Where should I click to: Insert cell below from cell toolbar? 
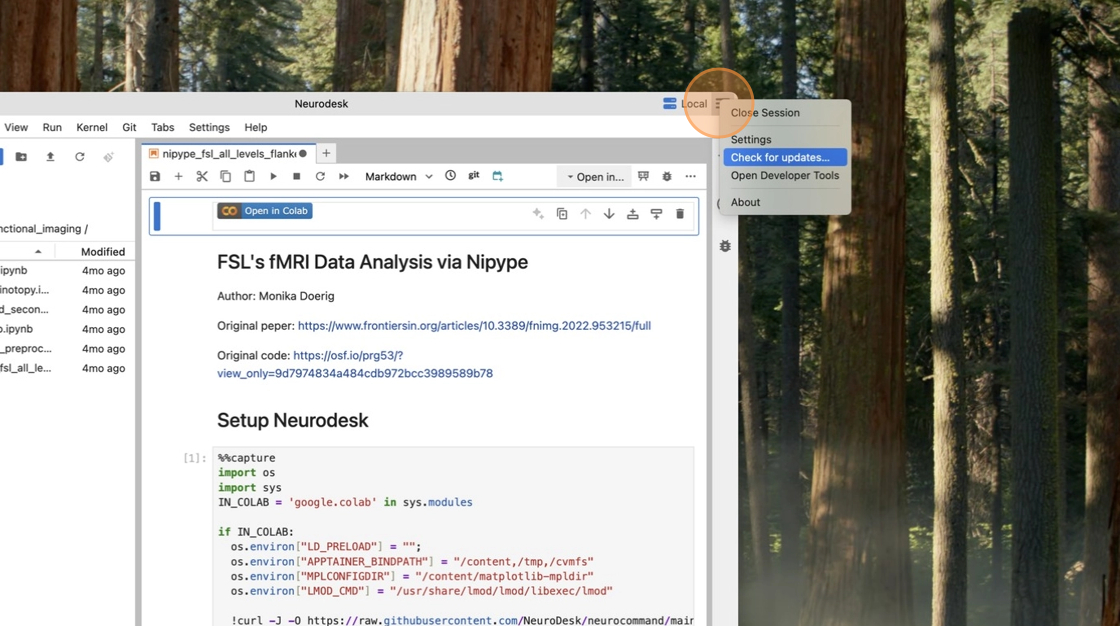(x=656, y=214)
